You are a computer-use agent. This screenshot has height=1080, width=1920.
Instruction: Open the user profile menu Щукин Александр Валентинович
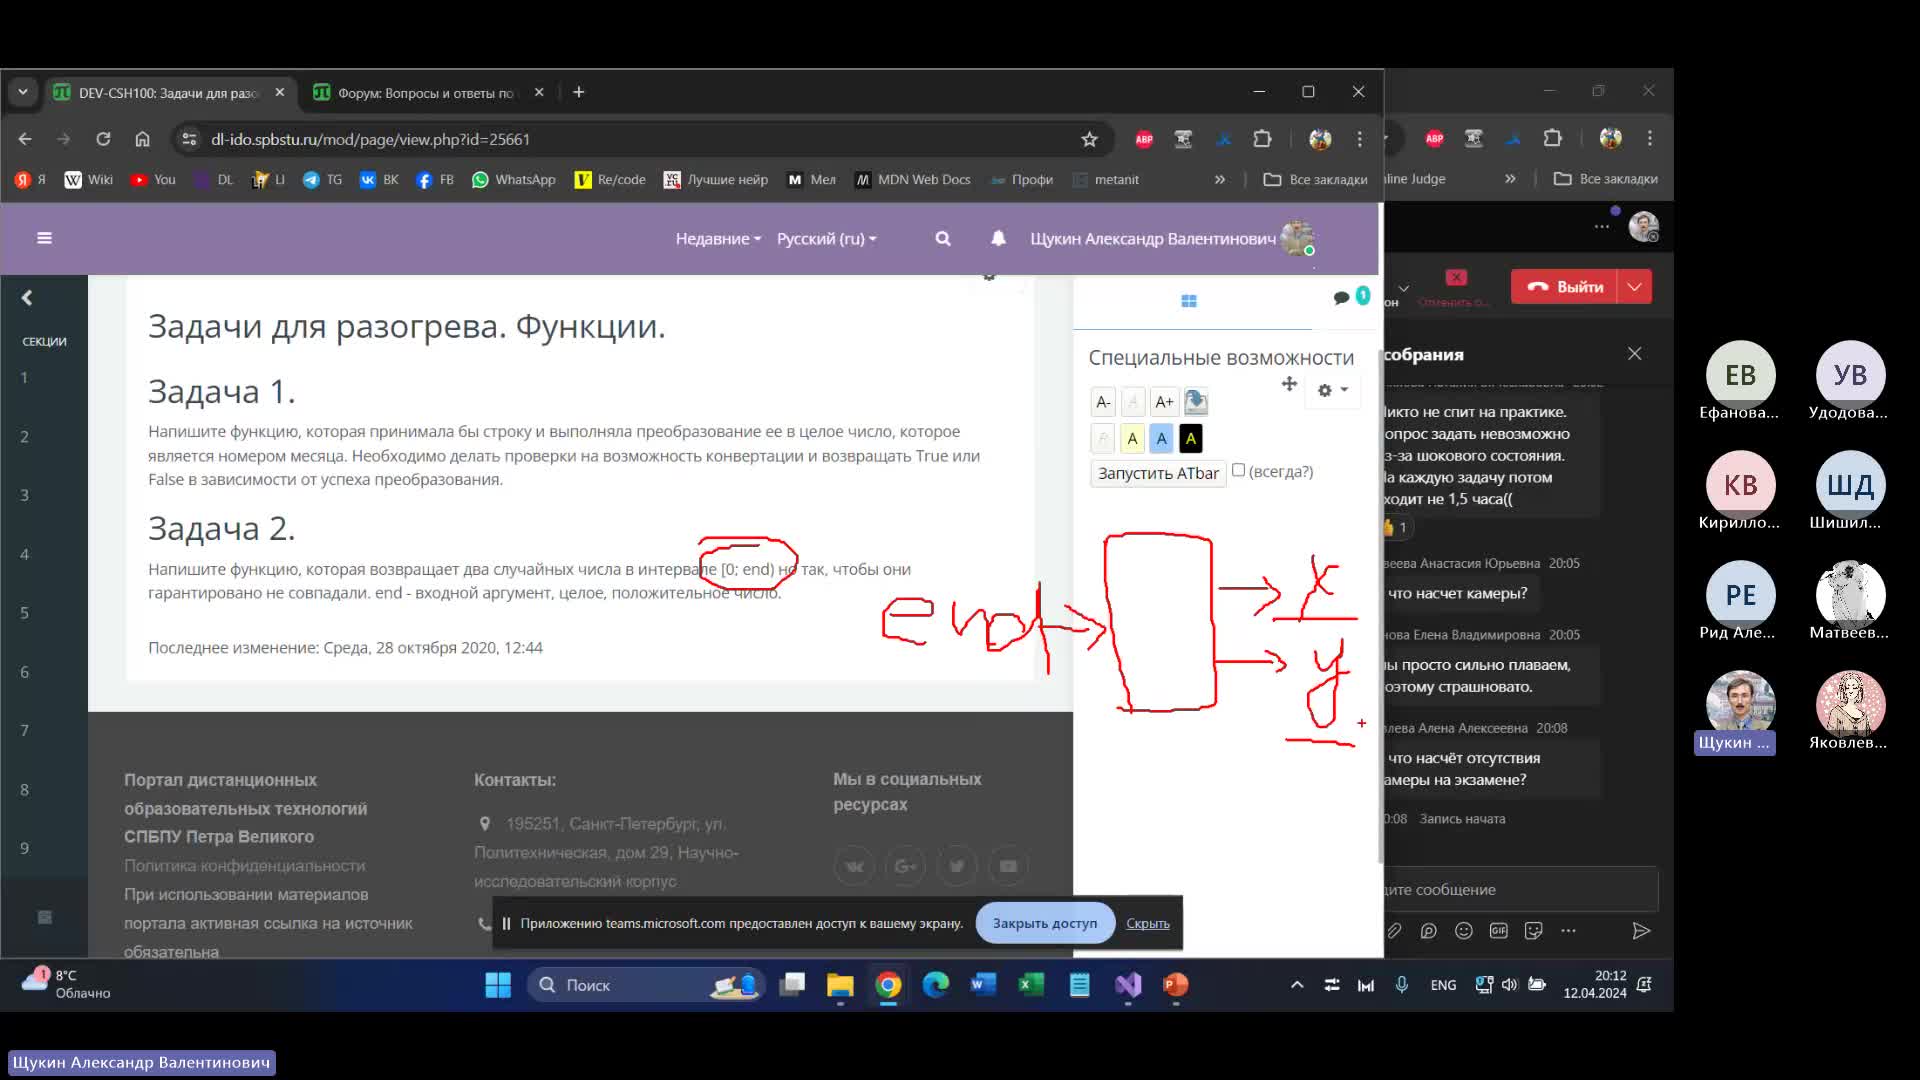coord(1172,239)
